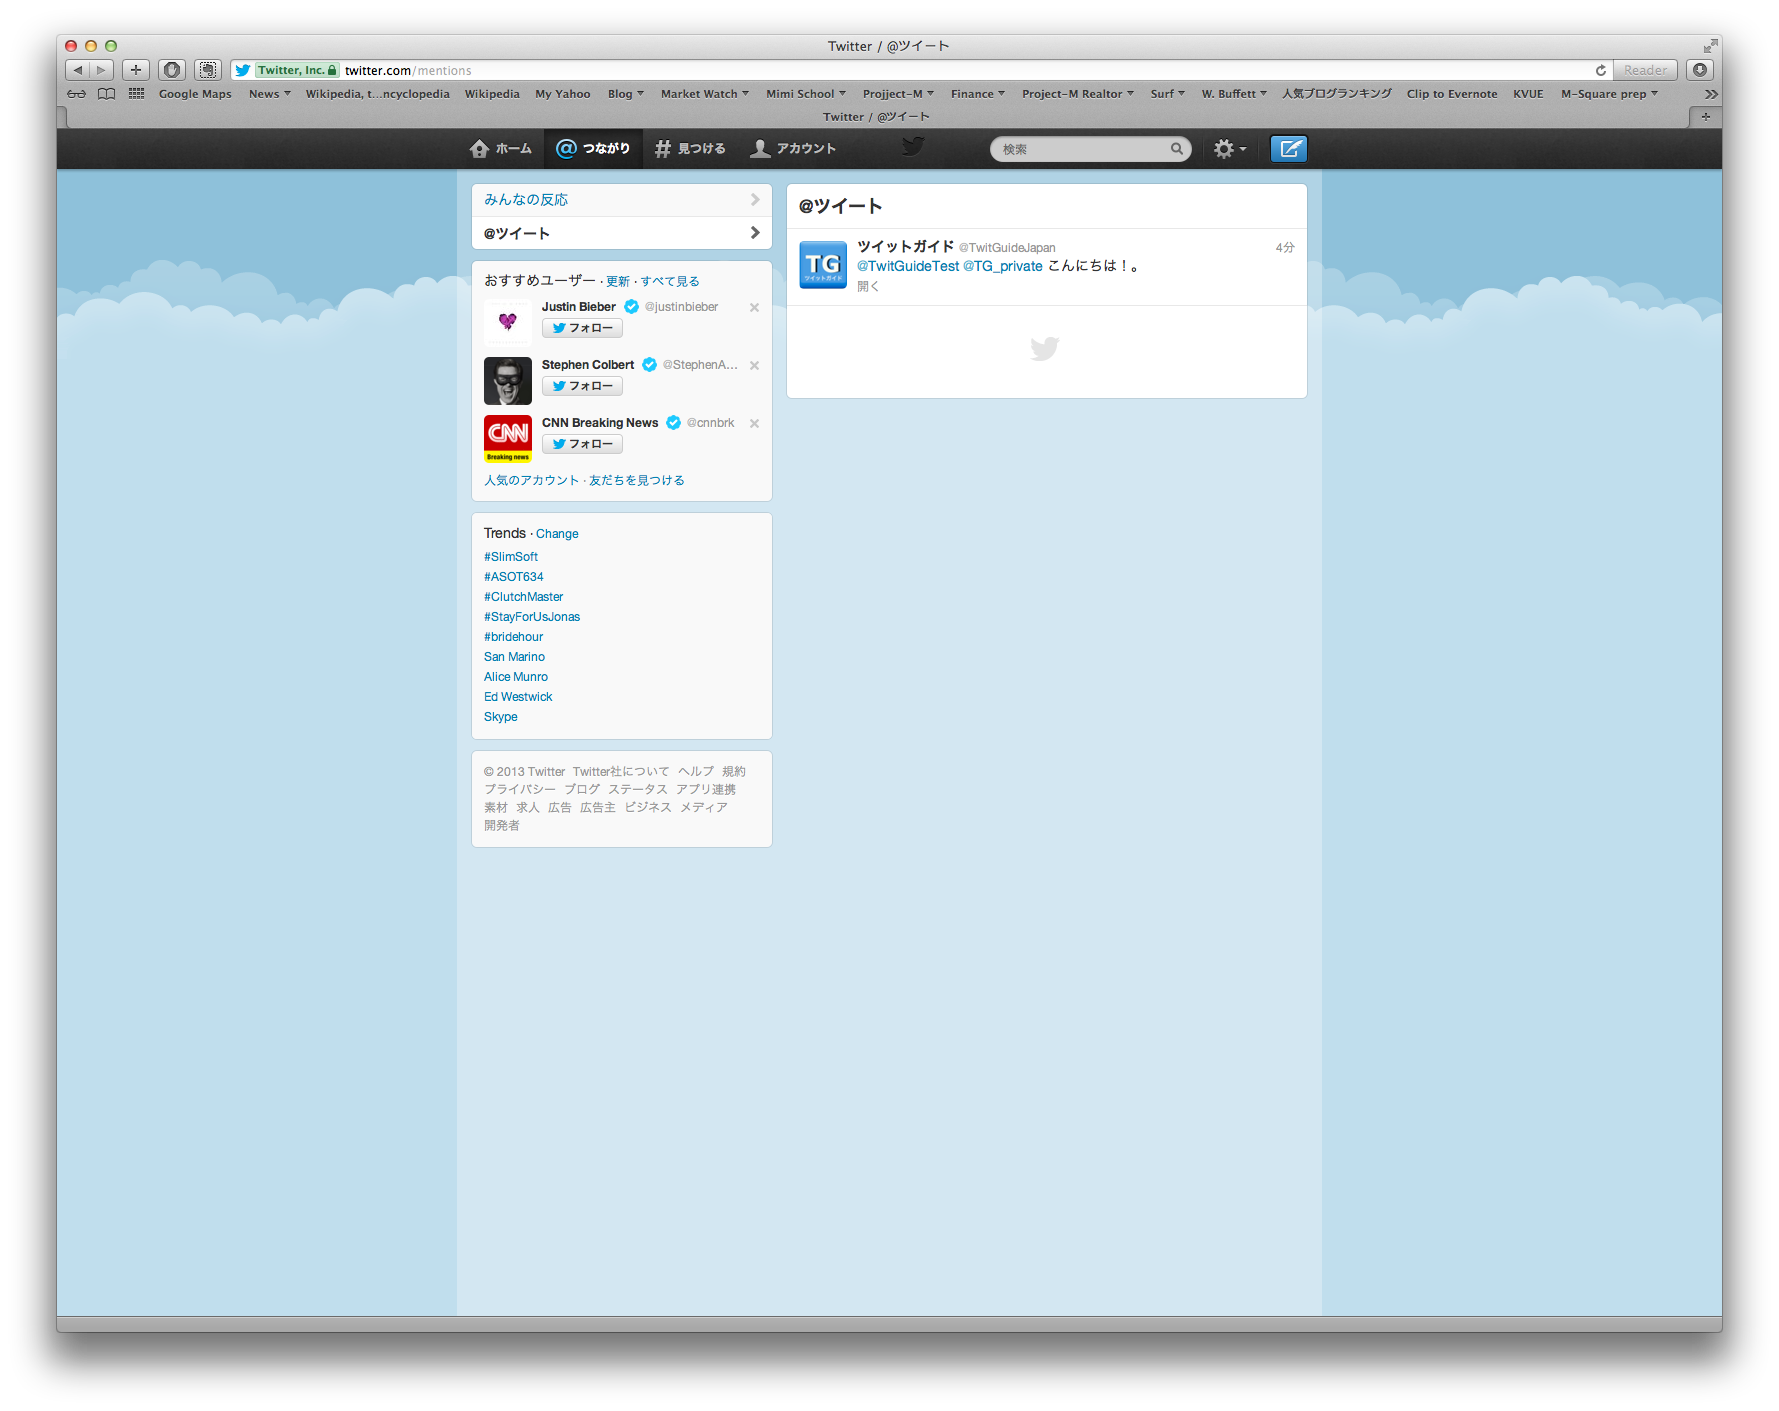Open 友だちを見つける link

point(637,481)
